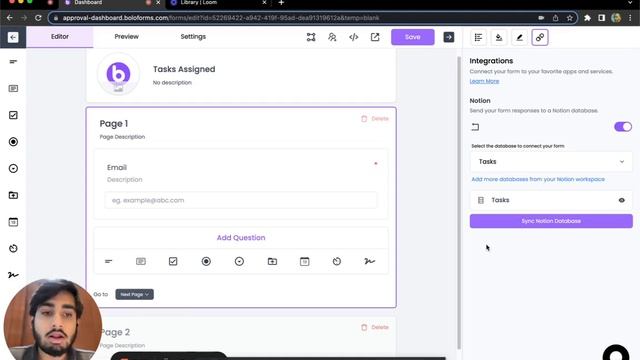The image size is (640, 360).
Task: Open theme fill panel icon
Action: 499,38
